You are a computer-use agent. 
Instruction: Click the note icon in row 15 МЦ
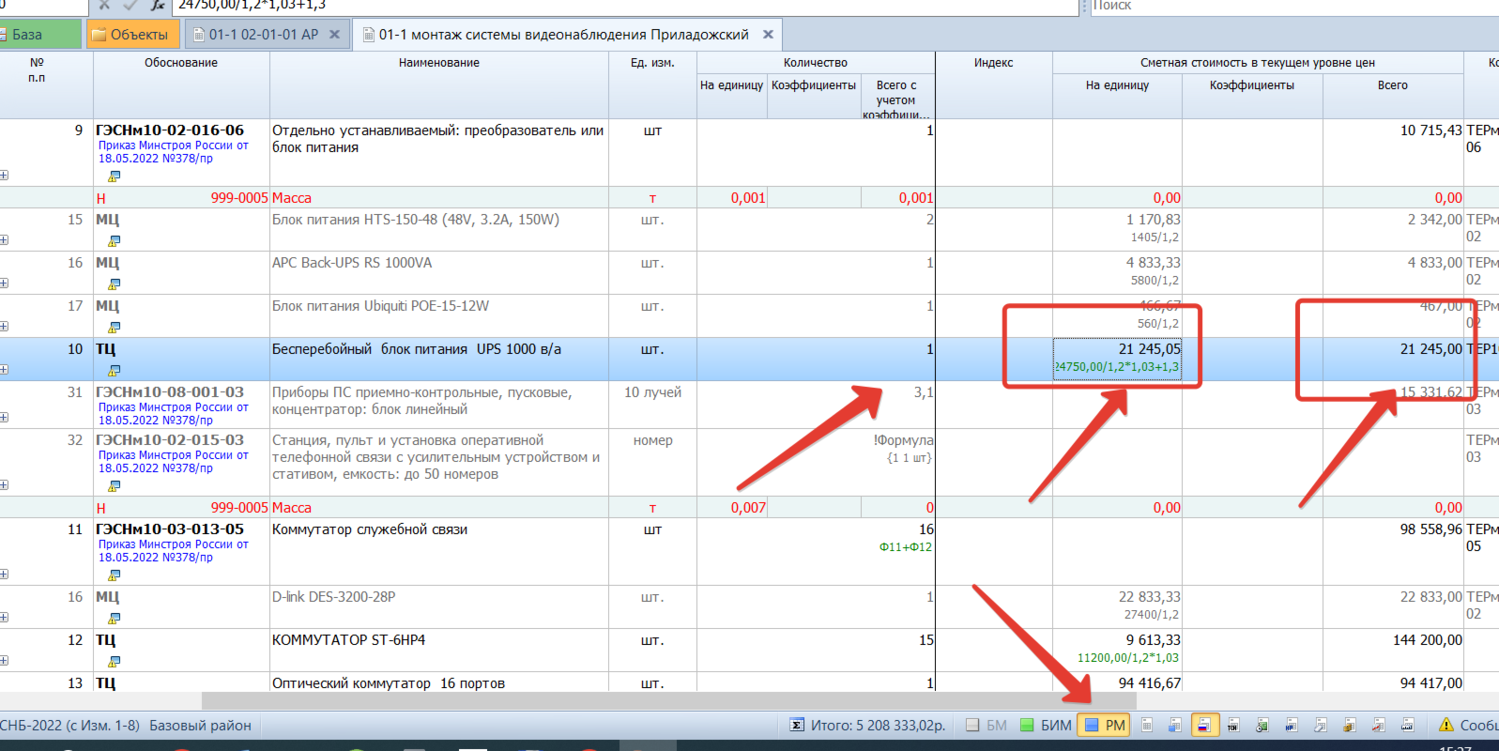click(114, 240)
